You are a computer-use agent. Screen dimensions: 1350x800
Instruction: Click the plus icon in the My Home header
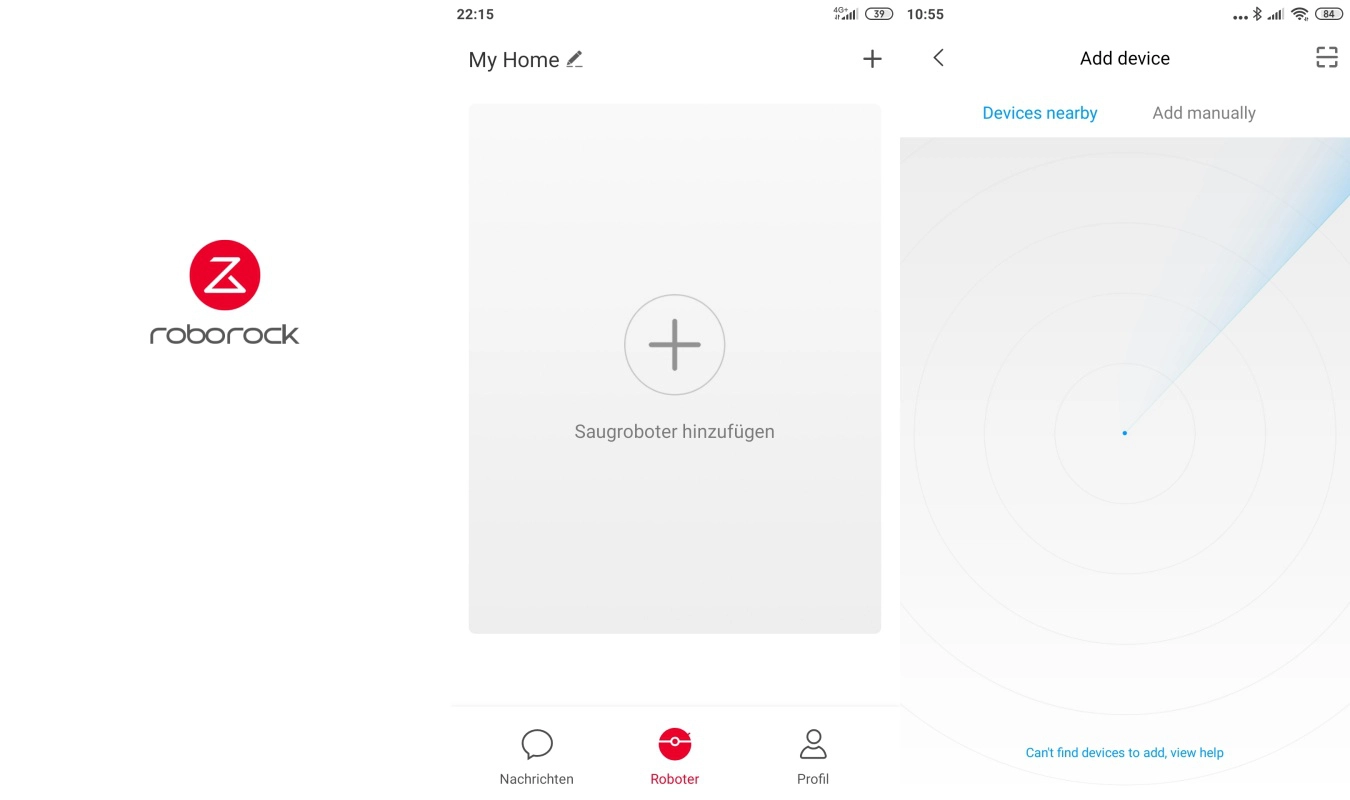872,59
